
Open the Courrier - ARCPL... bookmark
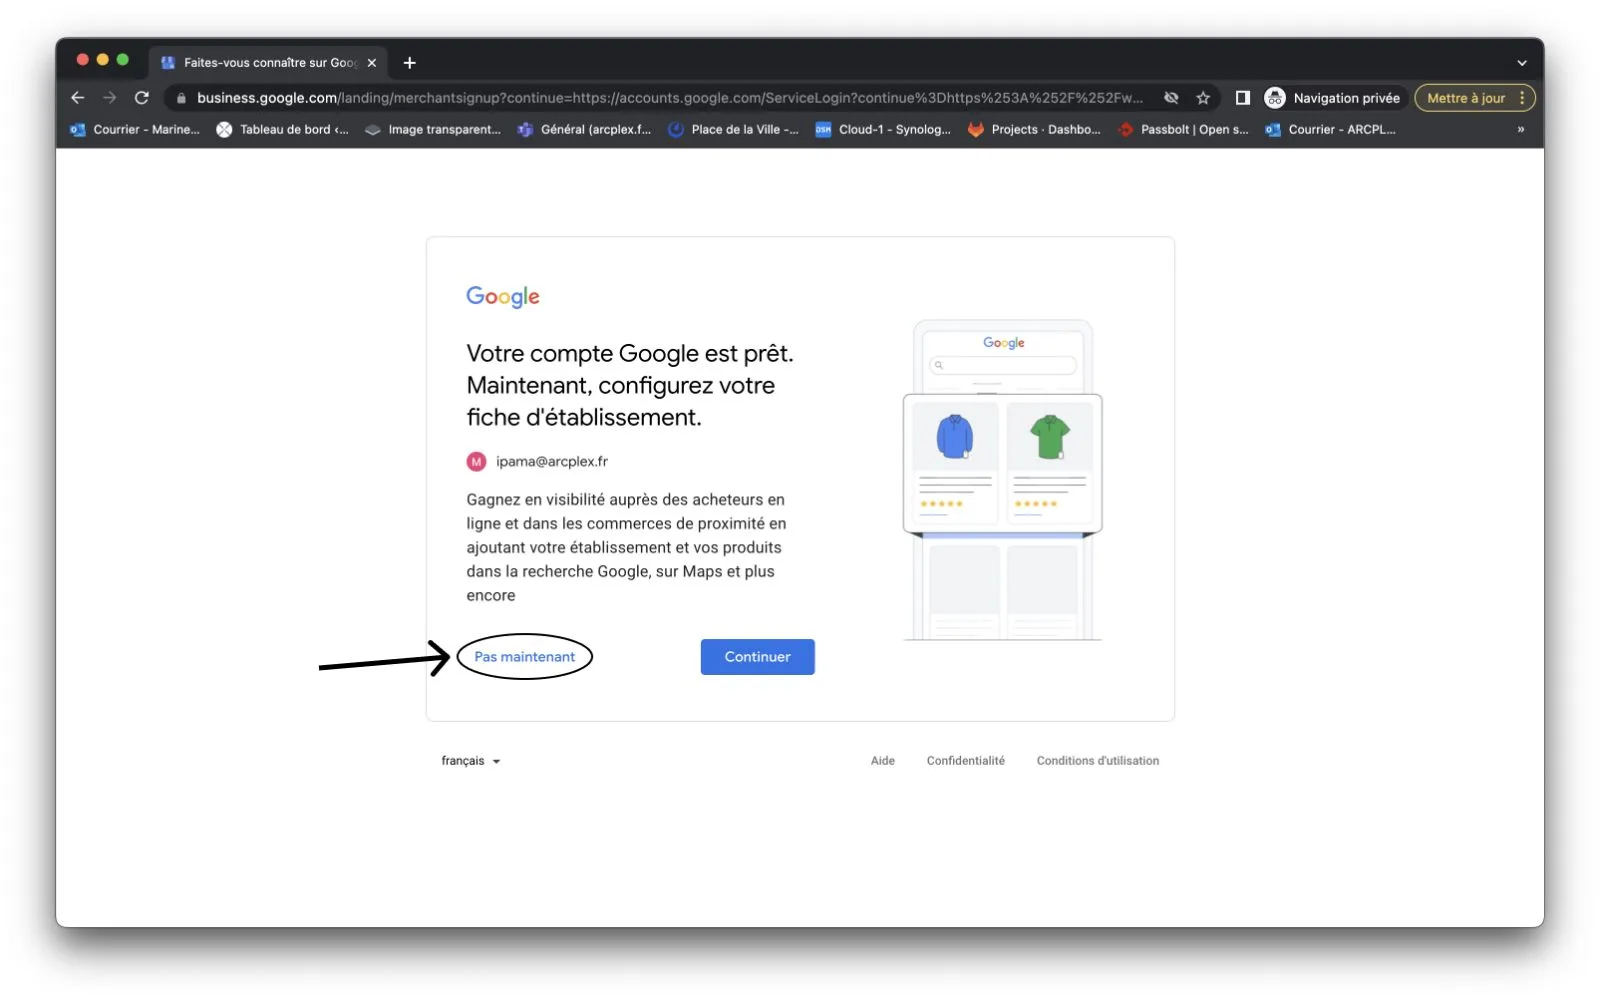(x=1330, y=130)
